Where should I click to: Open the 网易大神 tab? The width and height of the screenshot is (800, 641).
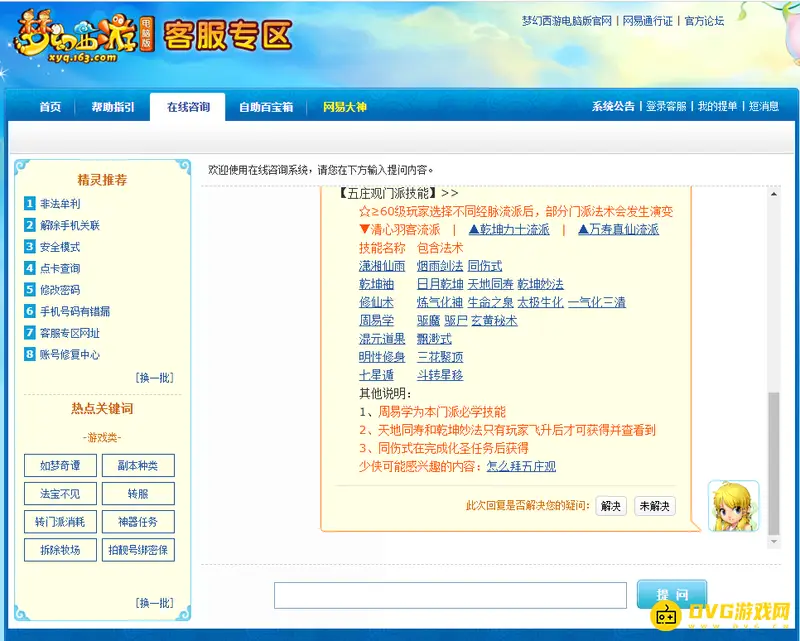[345, 107]
